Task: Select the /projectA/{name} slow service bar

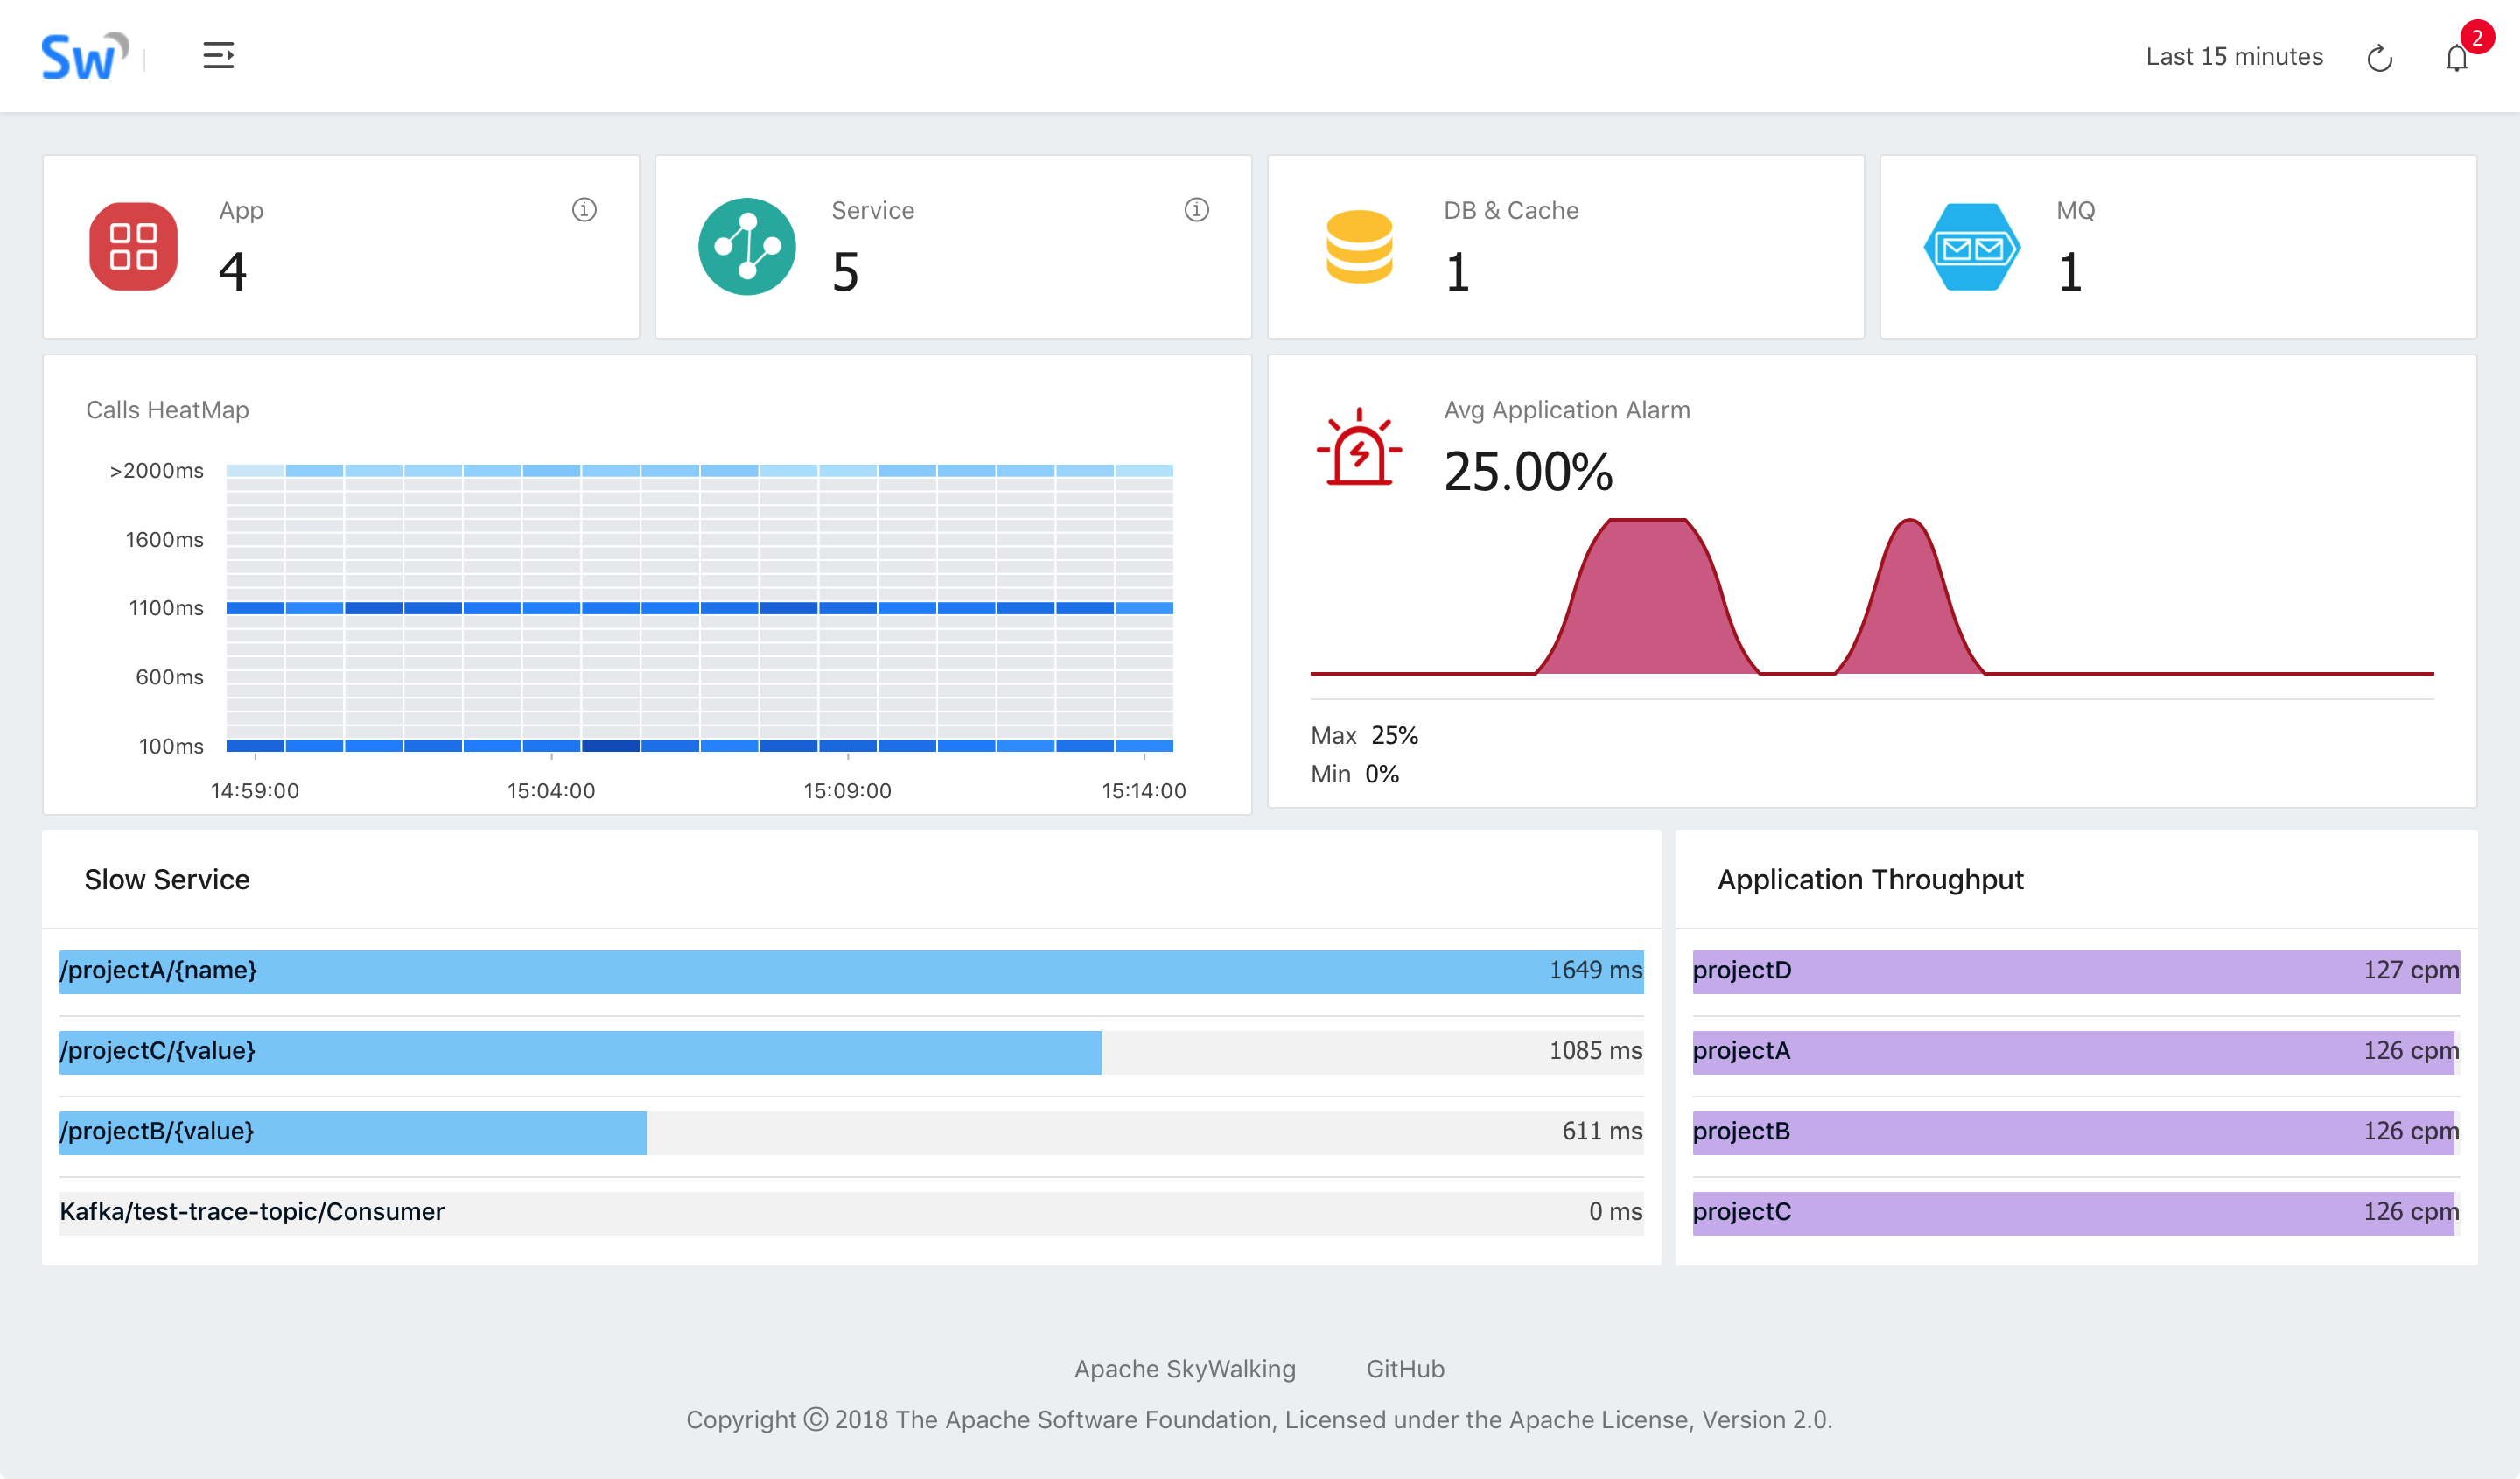Action: 851,971
